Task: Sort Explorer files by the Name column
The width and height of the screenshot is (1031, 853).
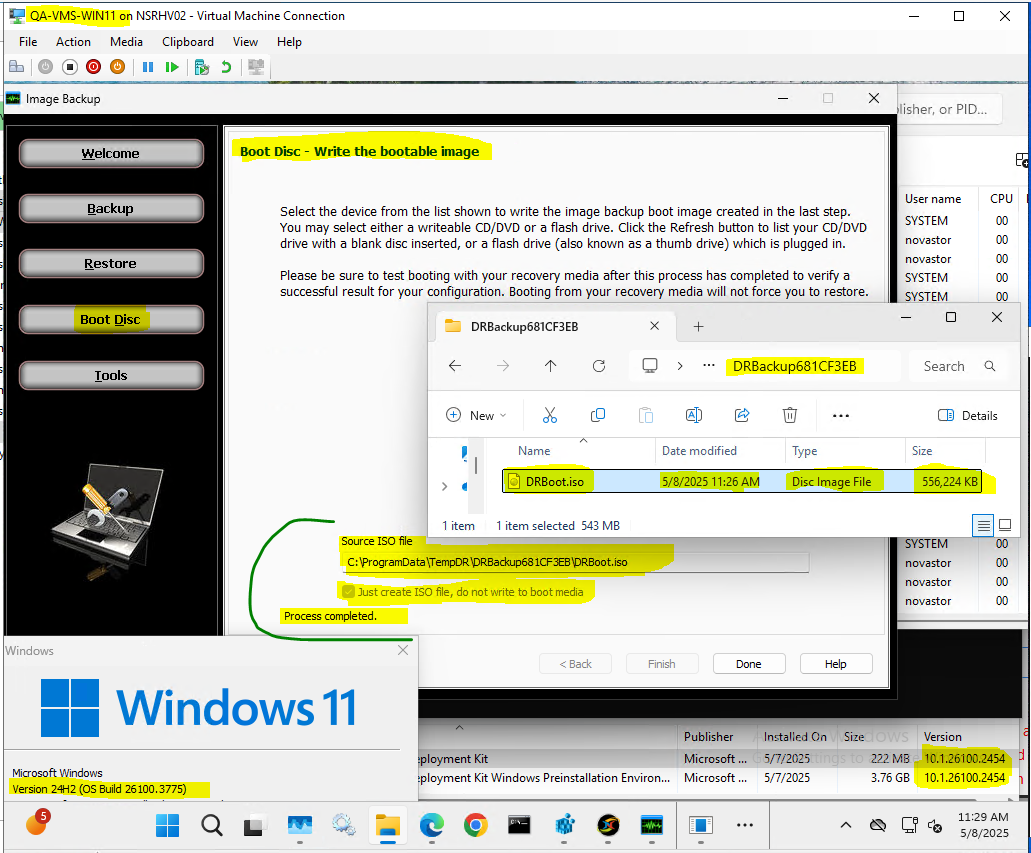Action: pyautogui.click(x=534, y=451)
